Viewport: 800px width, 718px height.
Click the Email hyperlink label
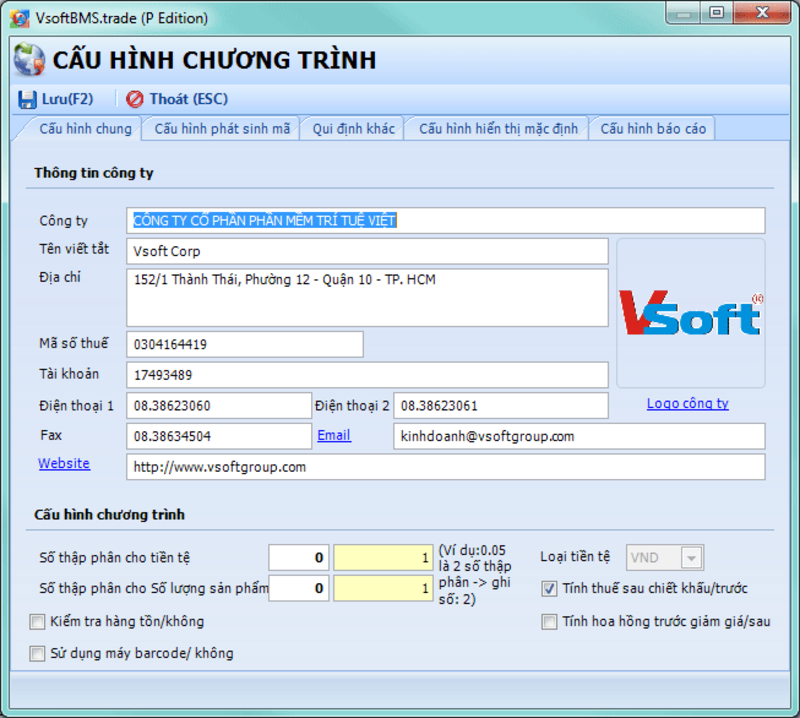(x=334, y=436)
